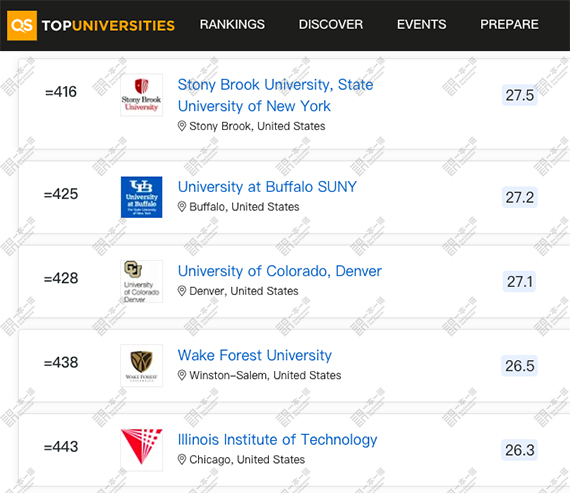
Task: Click the location pin beside Buffalo
Action: click(x=182, y=207)
